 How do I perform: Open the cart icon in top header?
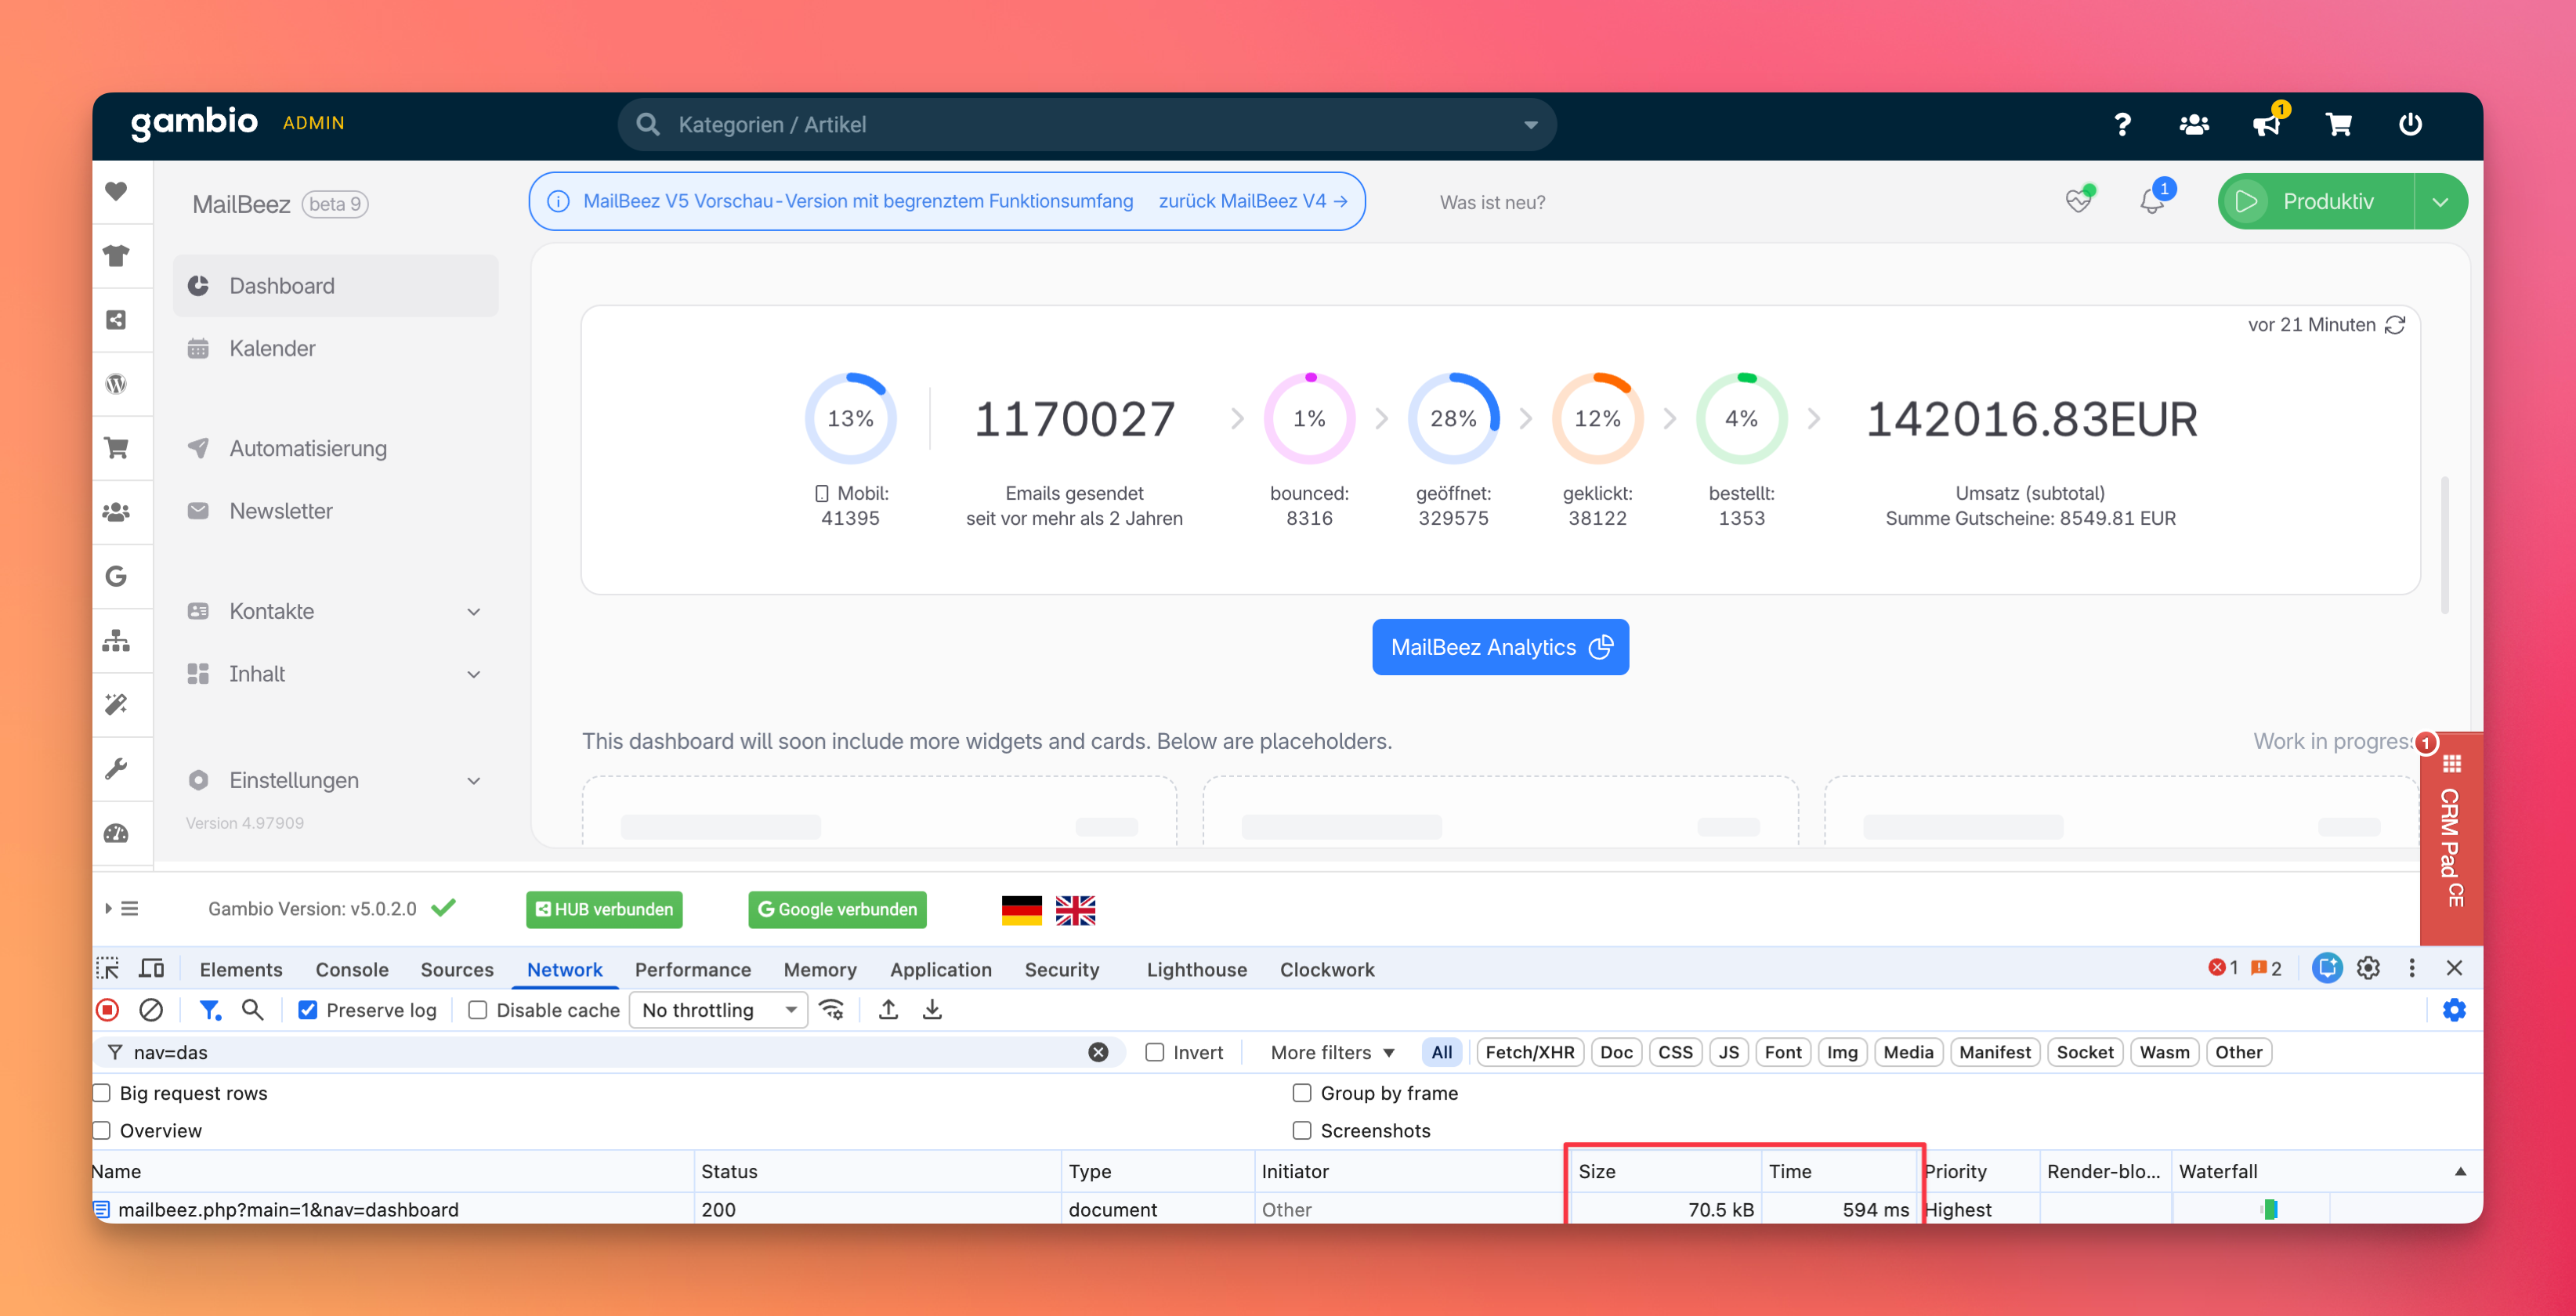(x=2338, y=124)
